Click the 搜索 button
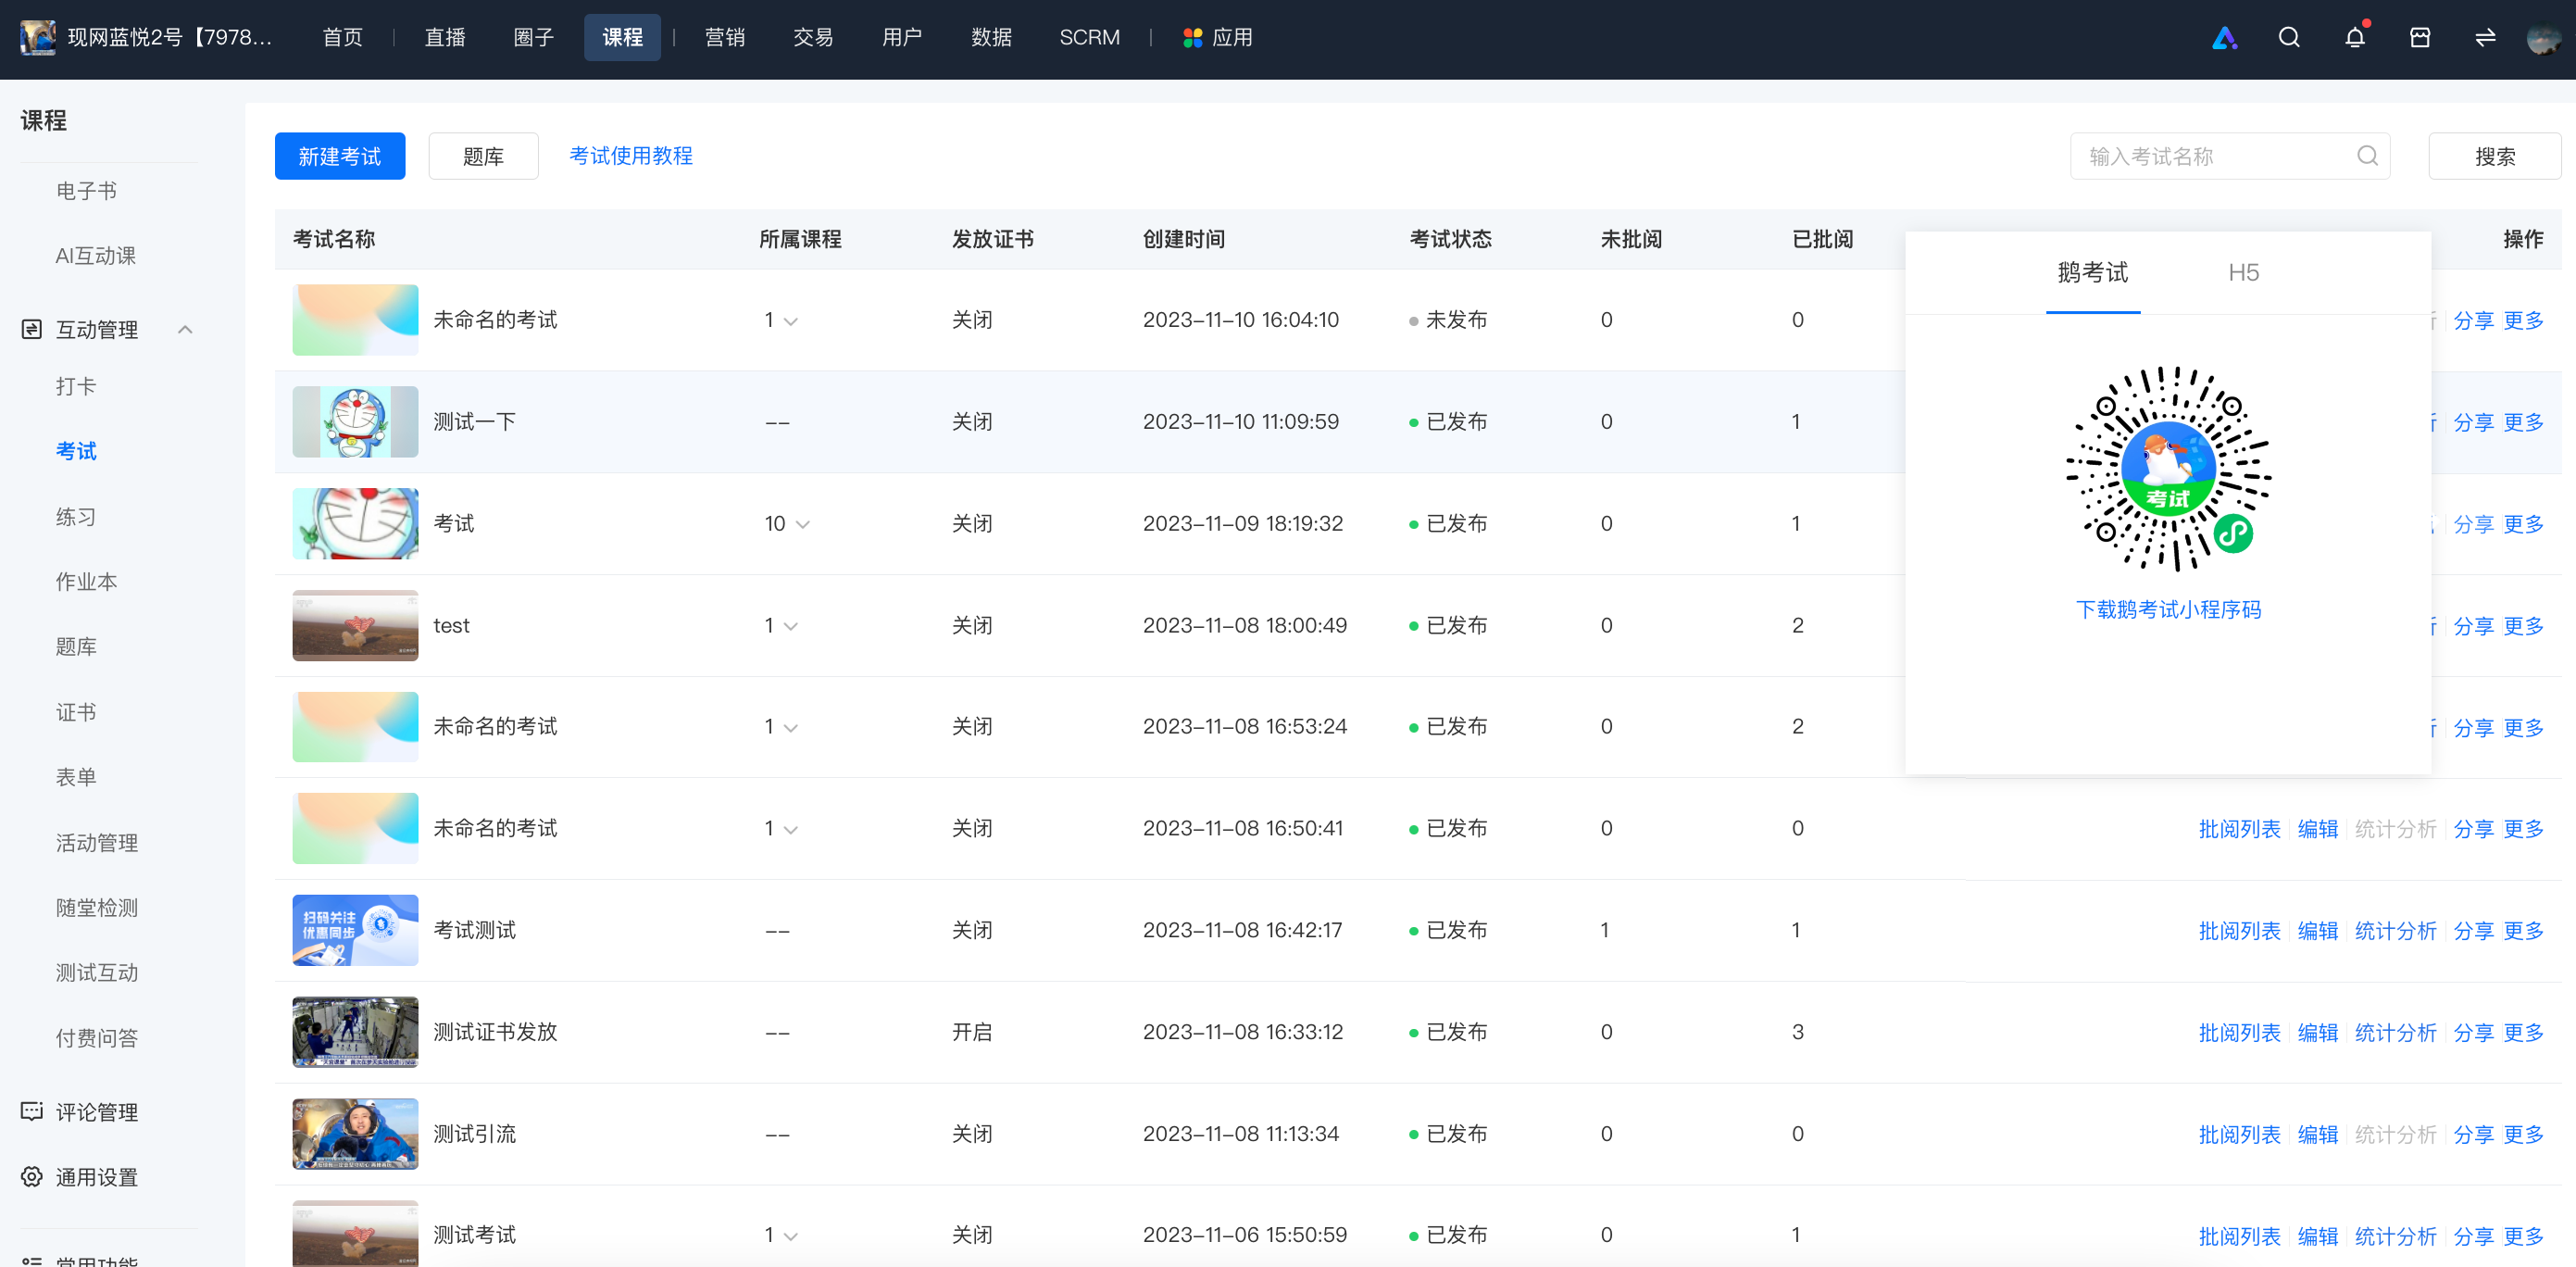Viewport: 2576px width, 1267px height. point(2494,156)
